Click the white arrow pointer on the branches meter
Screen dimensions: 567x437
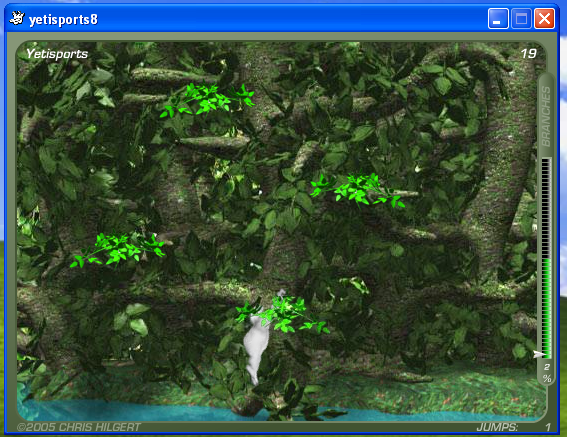tap(540, 354)
